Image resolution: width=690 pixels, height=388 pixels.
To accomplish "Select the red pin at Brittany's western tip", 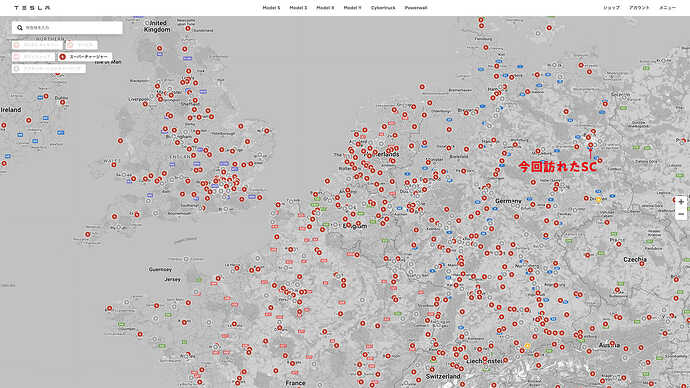I will click(x=109, y=308).
